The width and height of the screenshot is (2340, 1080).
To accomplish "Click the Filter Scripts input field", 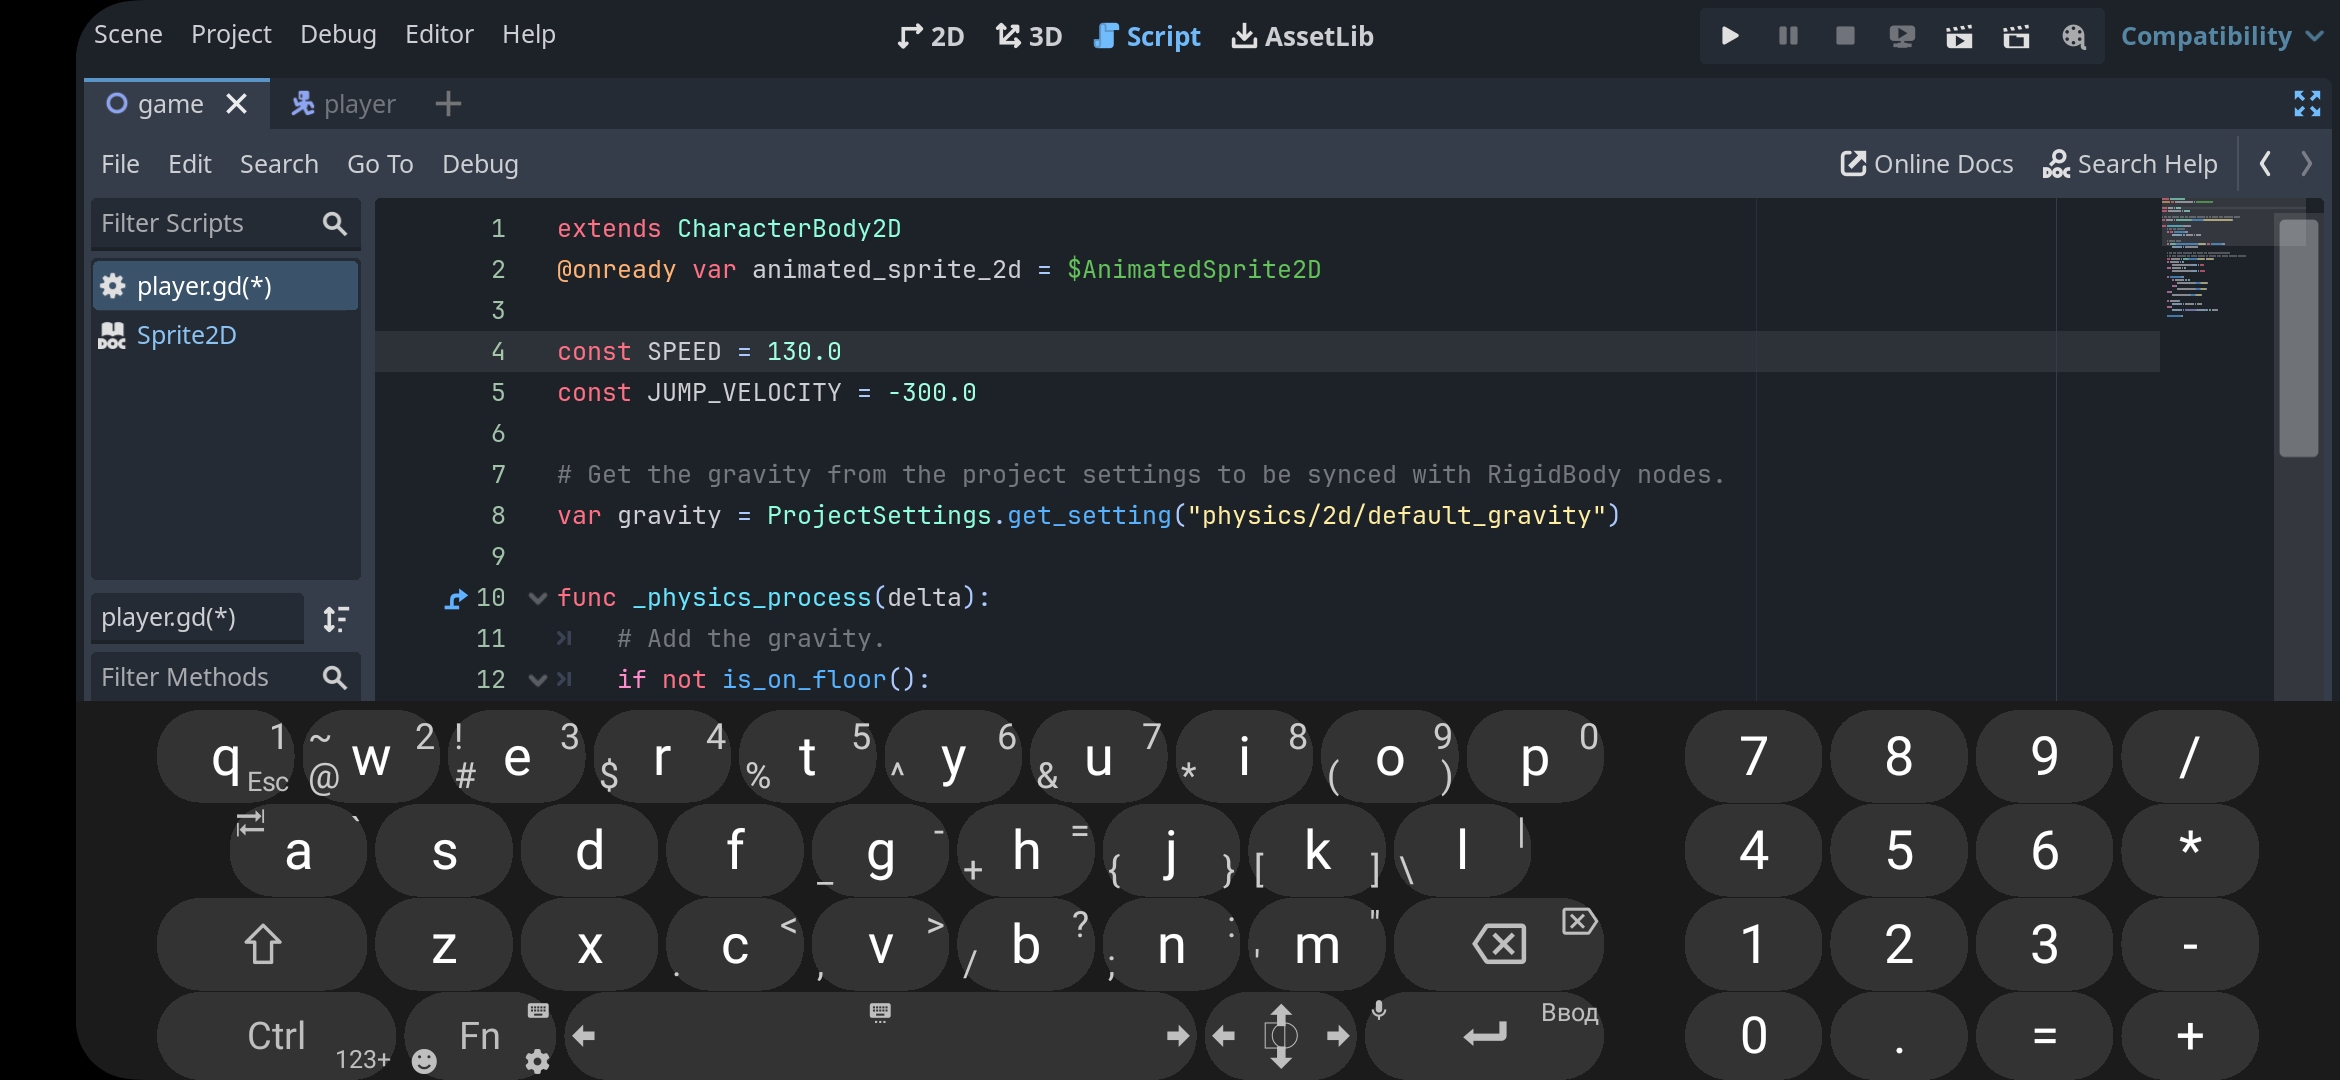I will tap(205, 223).
